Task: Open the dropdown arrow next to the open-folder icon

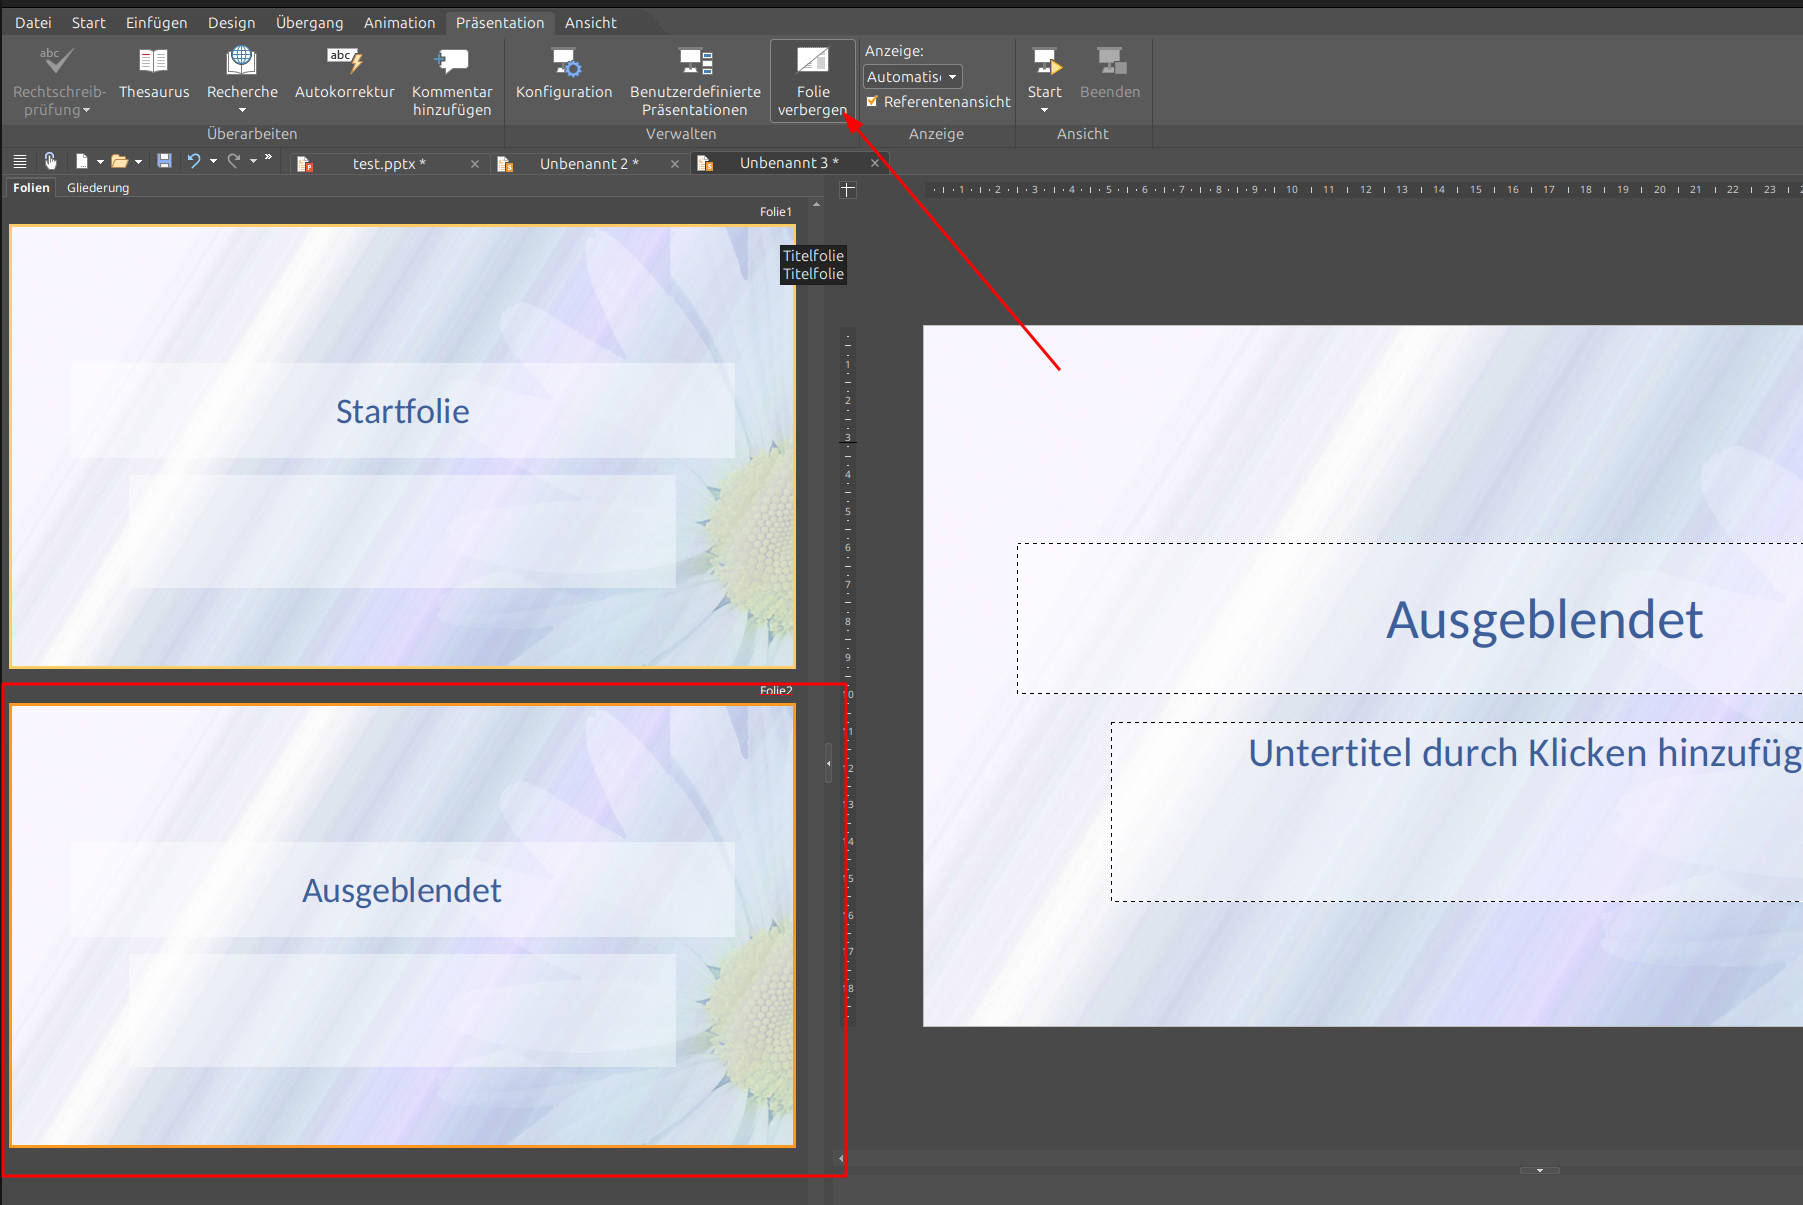Action: tap(138, 162)
